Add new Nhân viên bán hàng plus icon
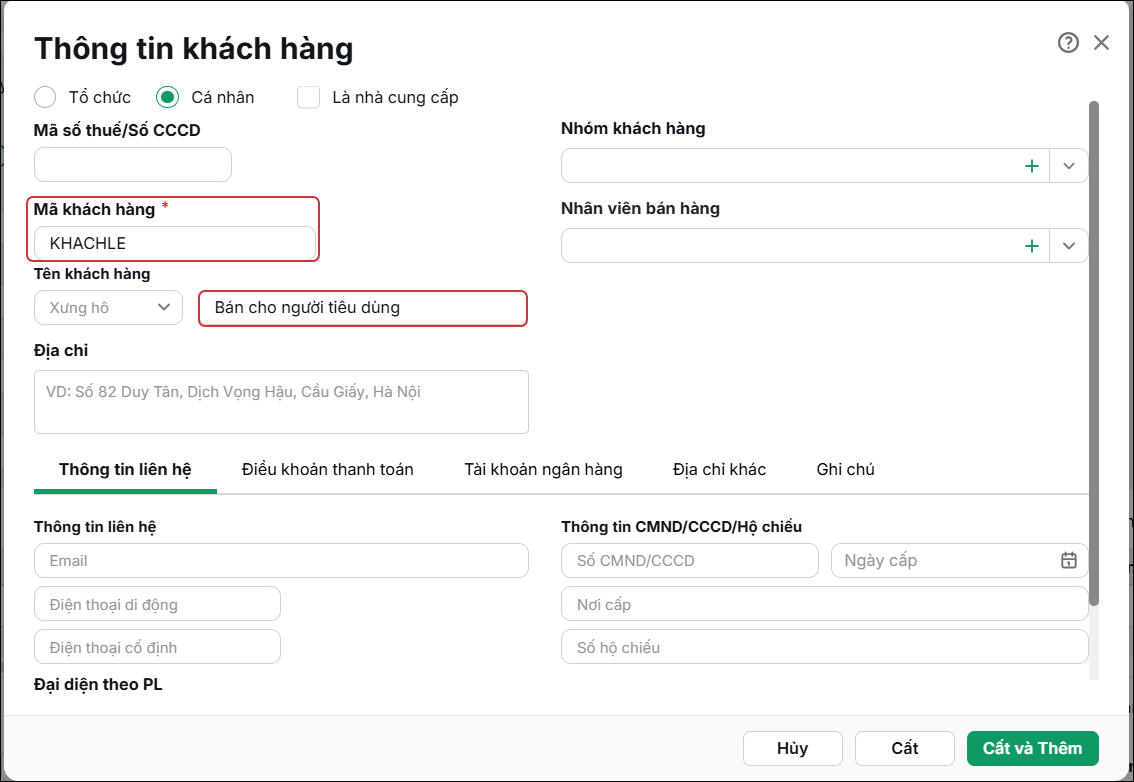 (1032, 246)
